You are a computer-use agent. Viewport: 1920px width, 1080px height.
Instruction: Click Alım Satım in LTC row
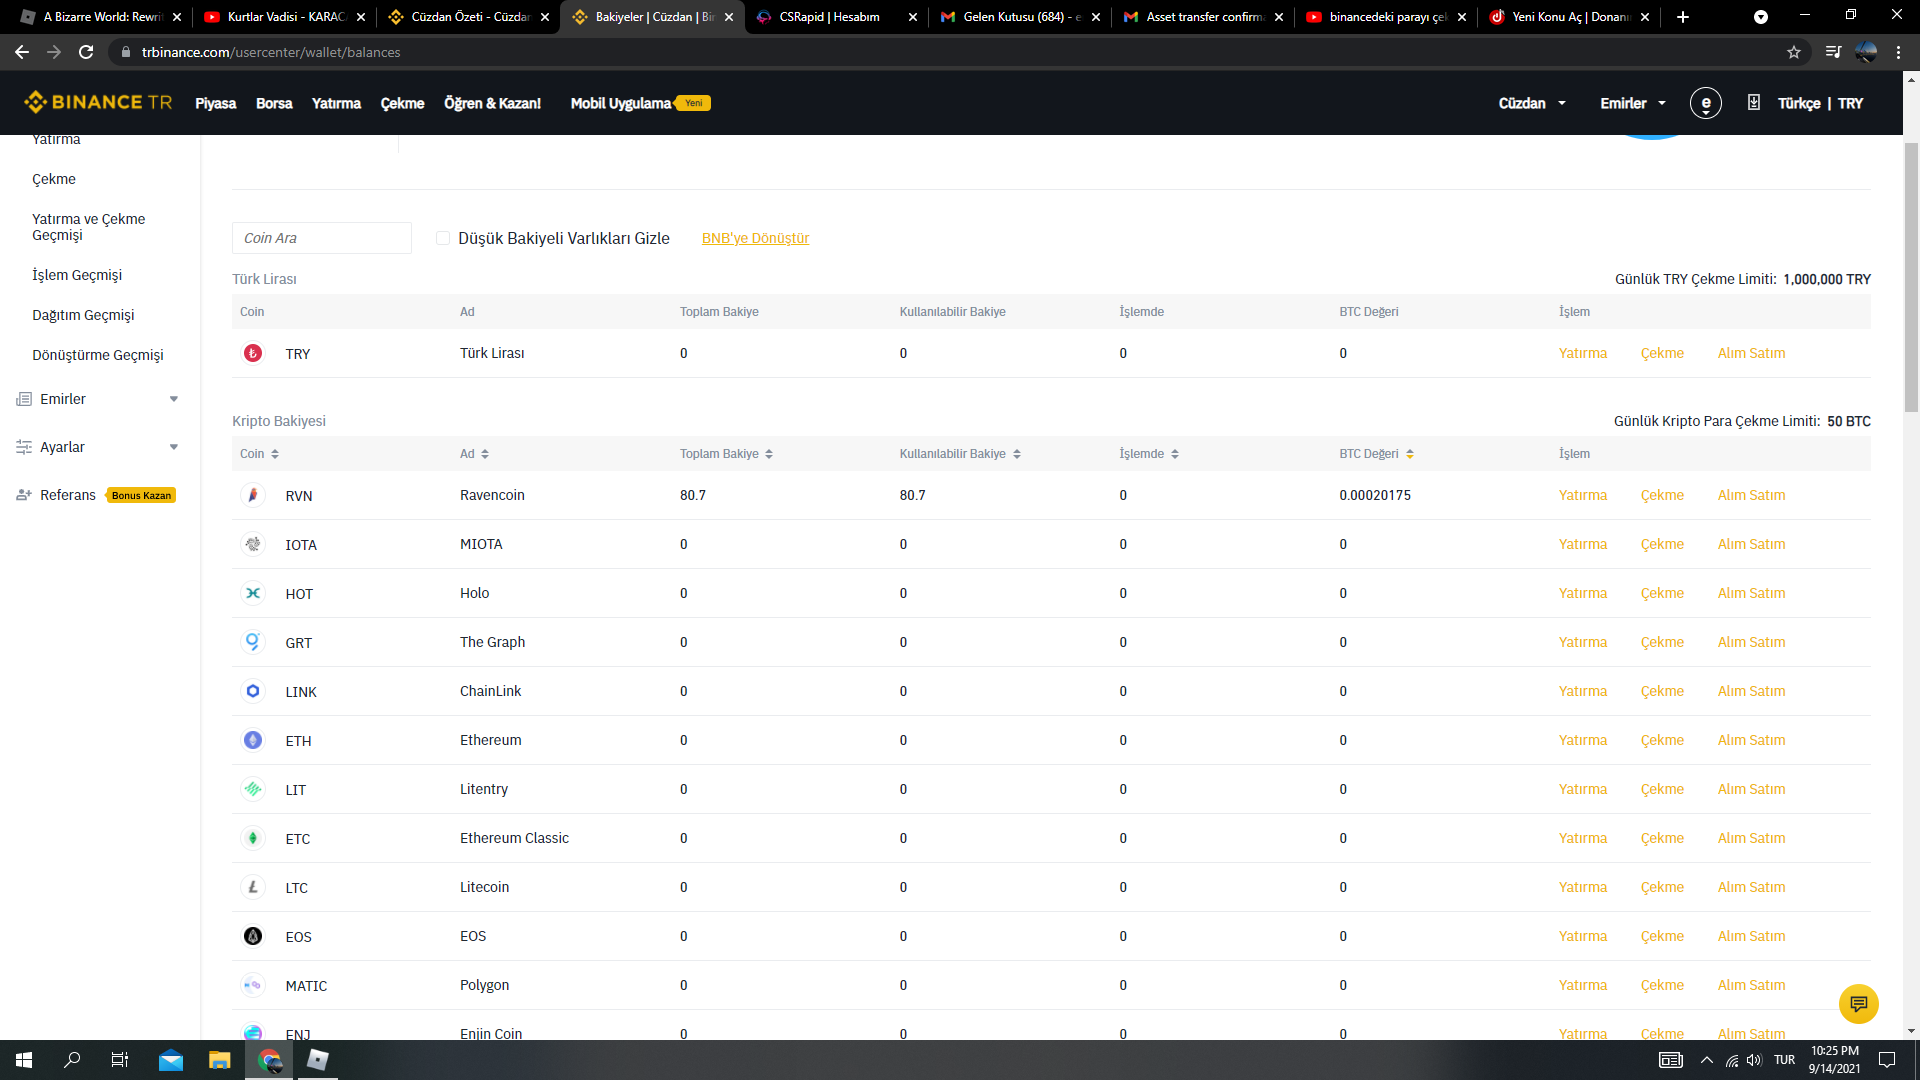pos(1751,887)
